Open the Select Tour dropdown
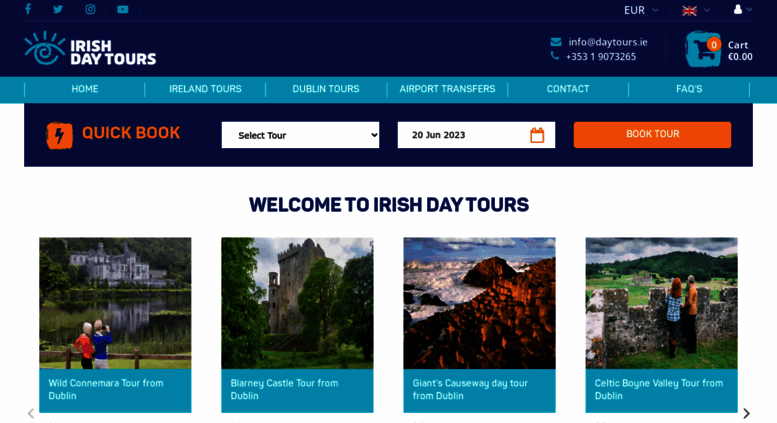777x423 pixels. tap(300, 135)
